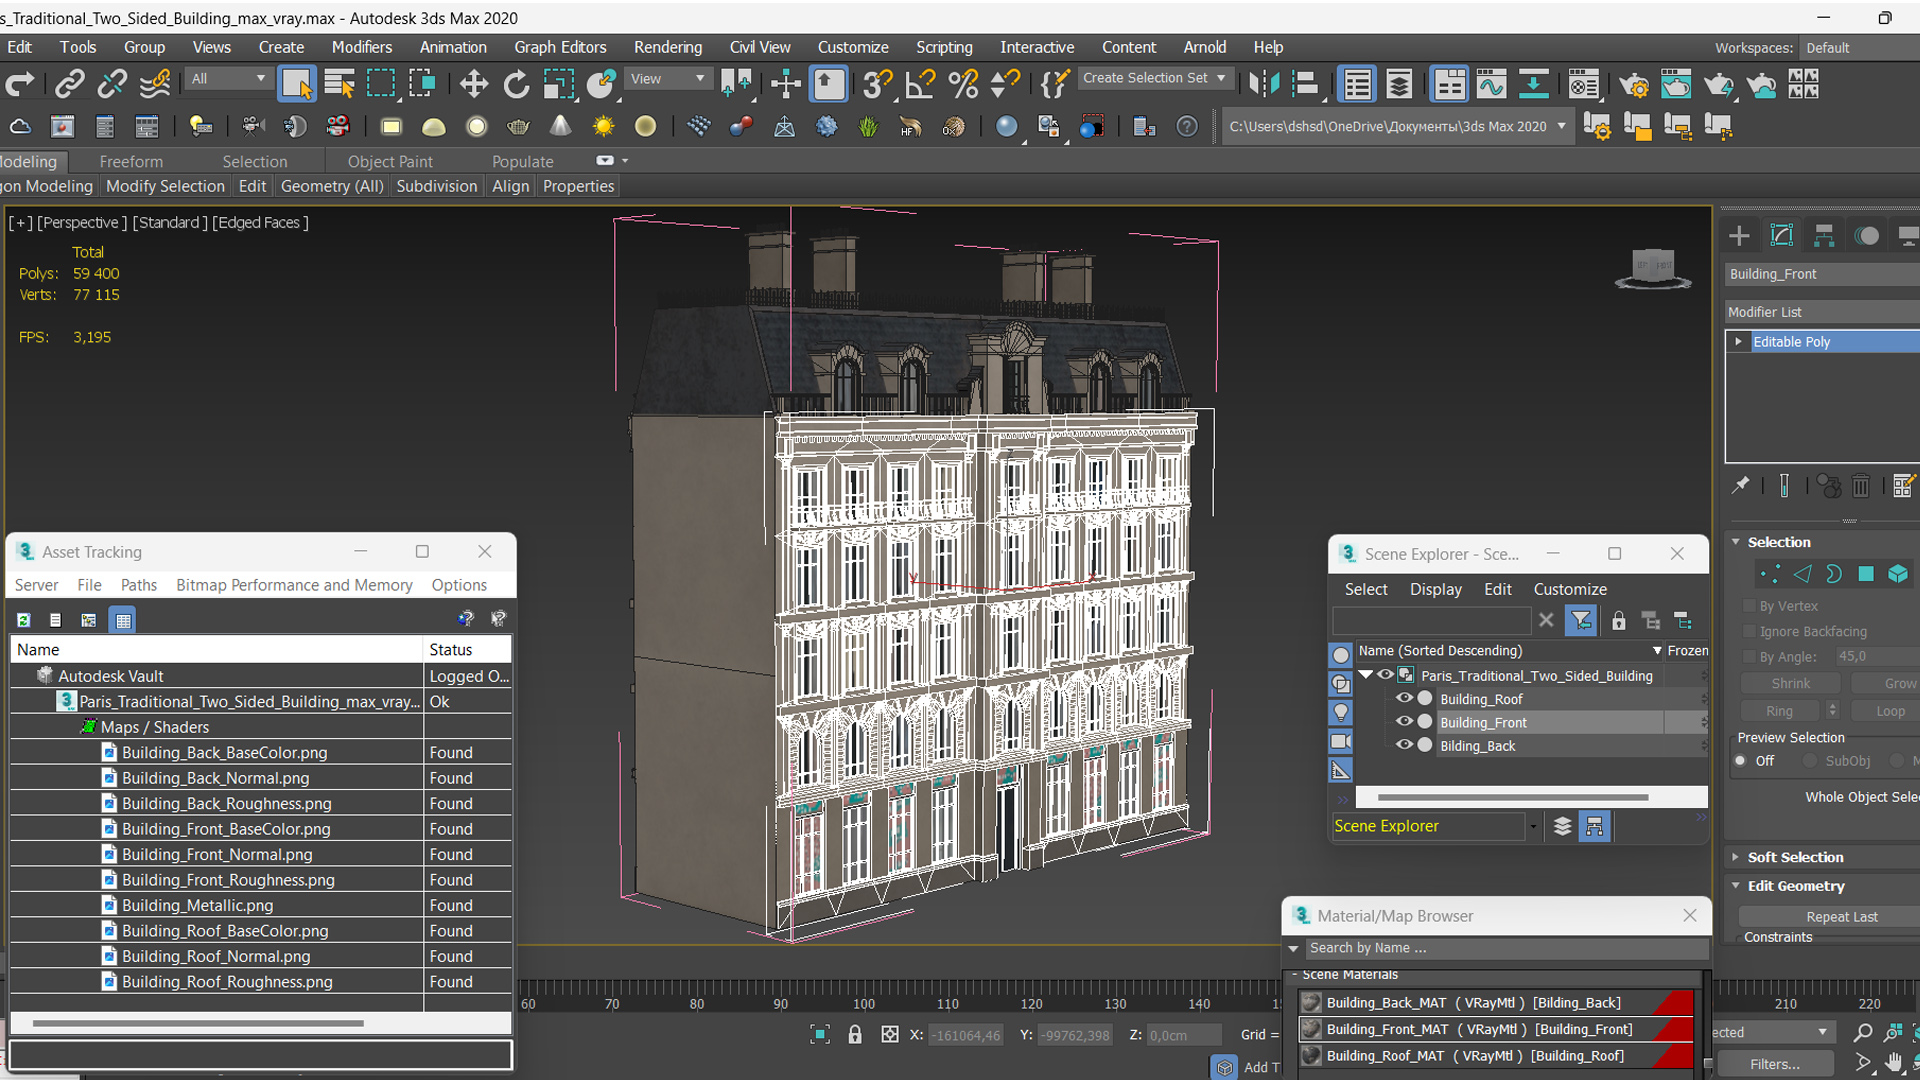Select Polygon sub-object level icon
Image resolution: width=1920 pixels, height=1080 pixels.
1866,574
